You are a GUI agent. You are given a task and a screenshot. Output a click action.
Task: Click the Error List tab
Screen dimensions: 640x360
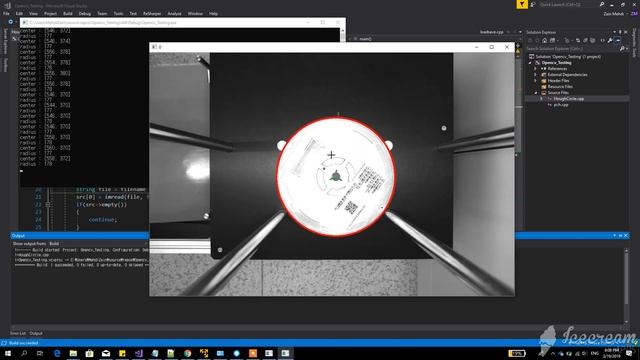pyautogui.click(x=18, y=333)
